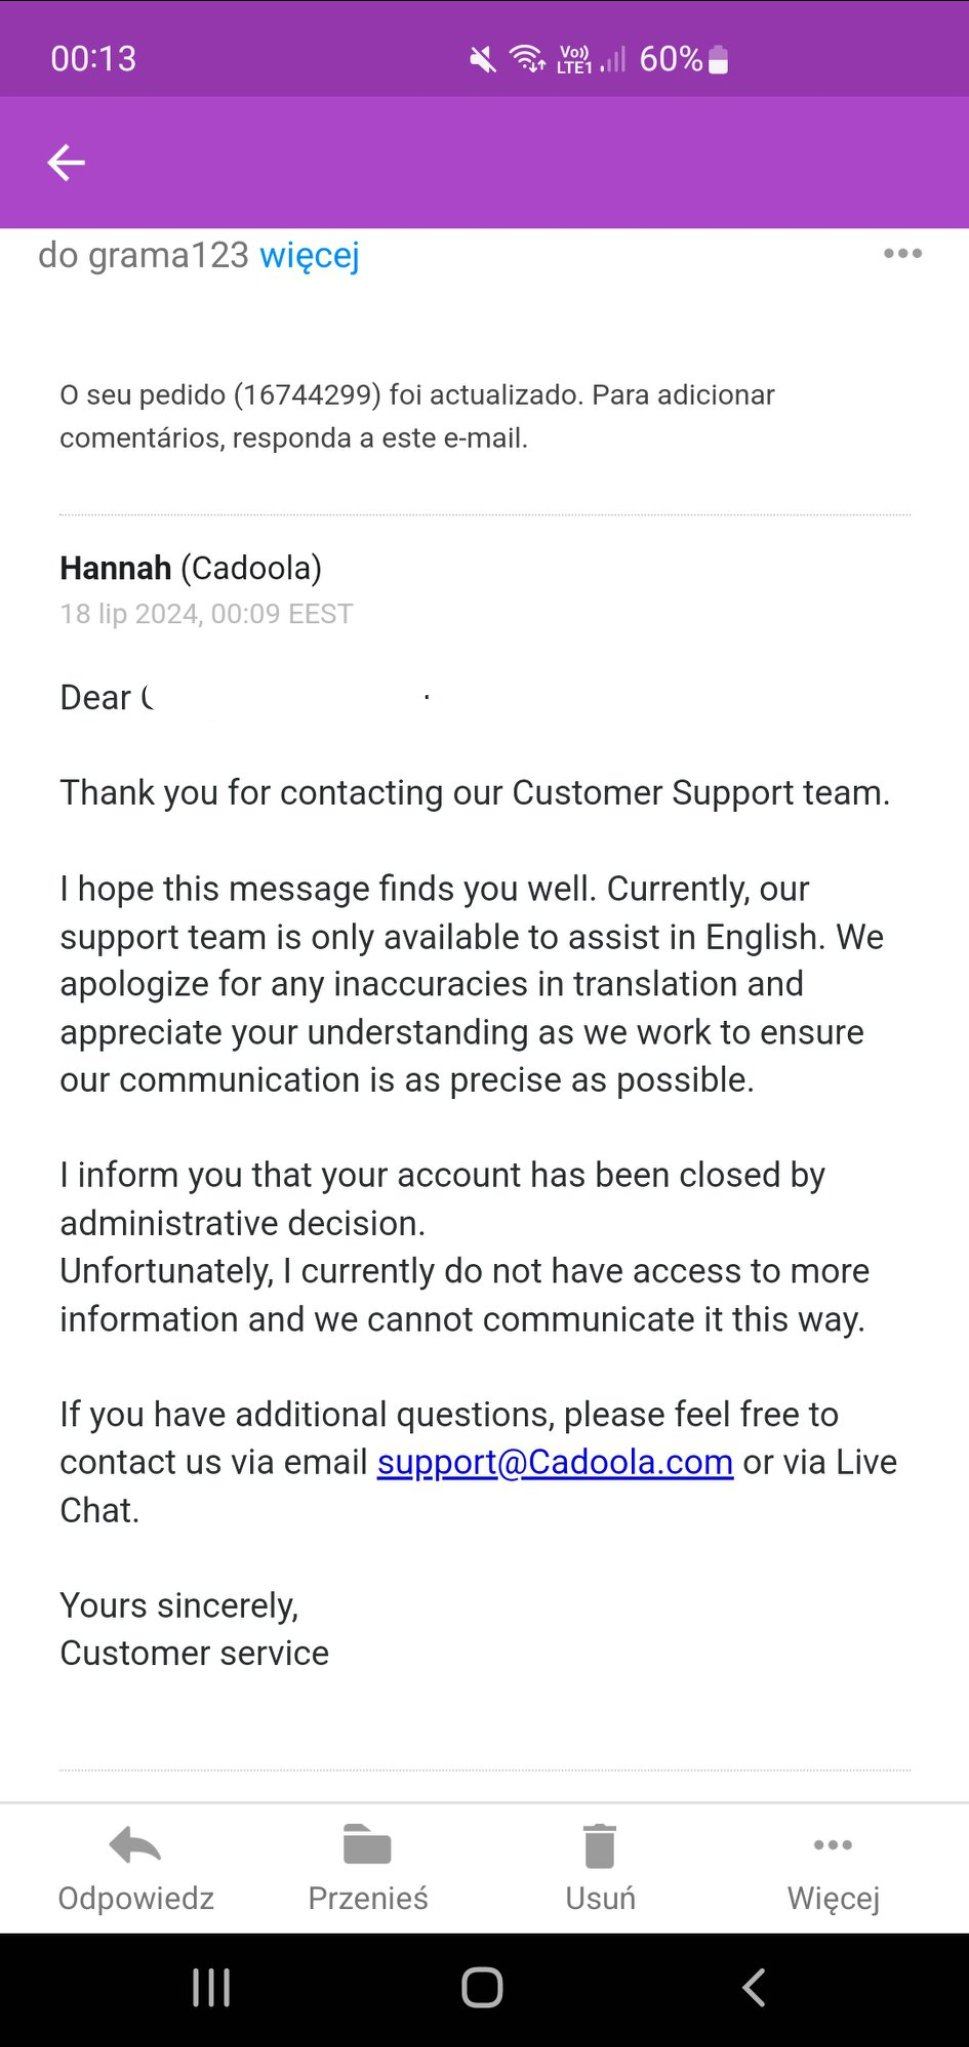Image resolution: width=969 pixels, height=2047 pixels.
Task: Expand recipients with 'więcej' link
Action: (309, 256)
